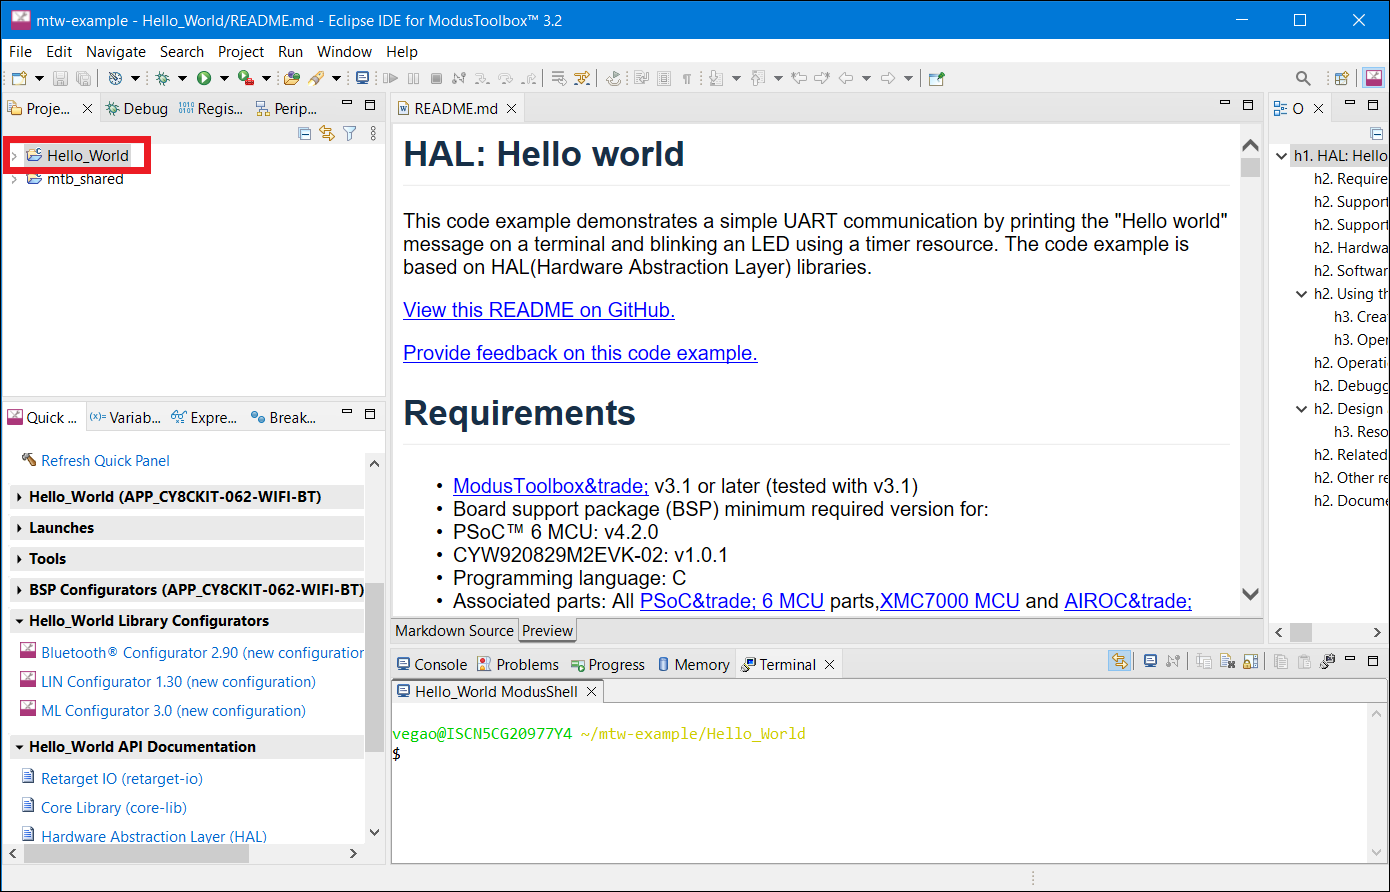The image size is (1390, 892).
Task: Switch to the Console tab
Action: [x=432, y=664]
